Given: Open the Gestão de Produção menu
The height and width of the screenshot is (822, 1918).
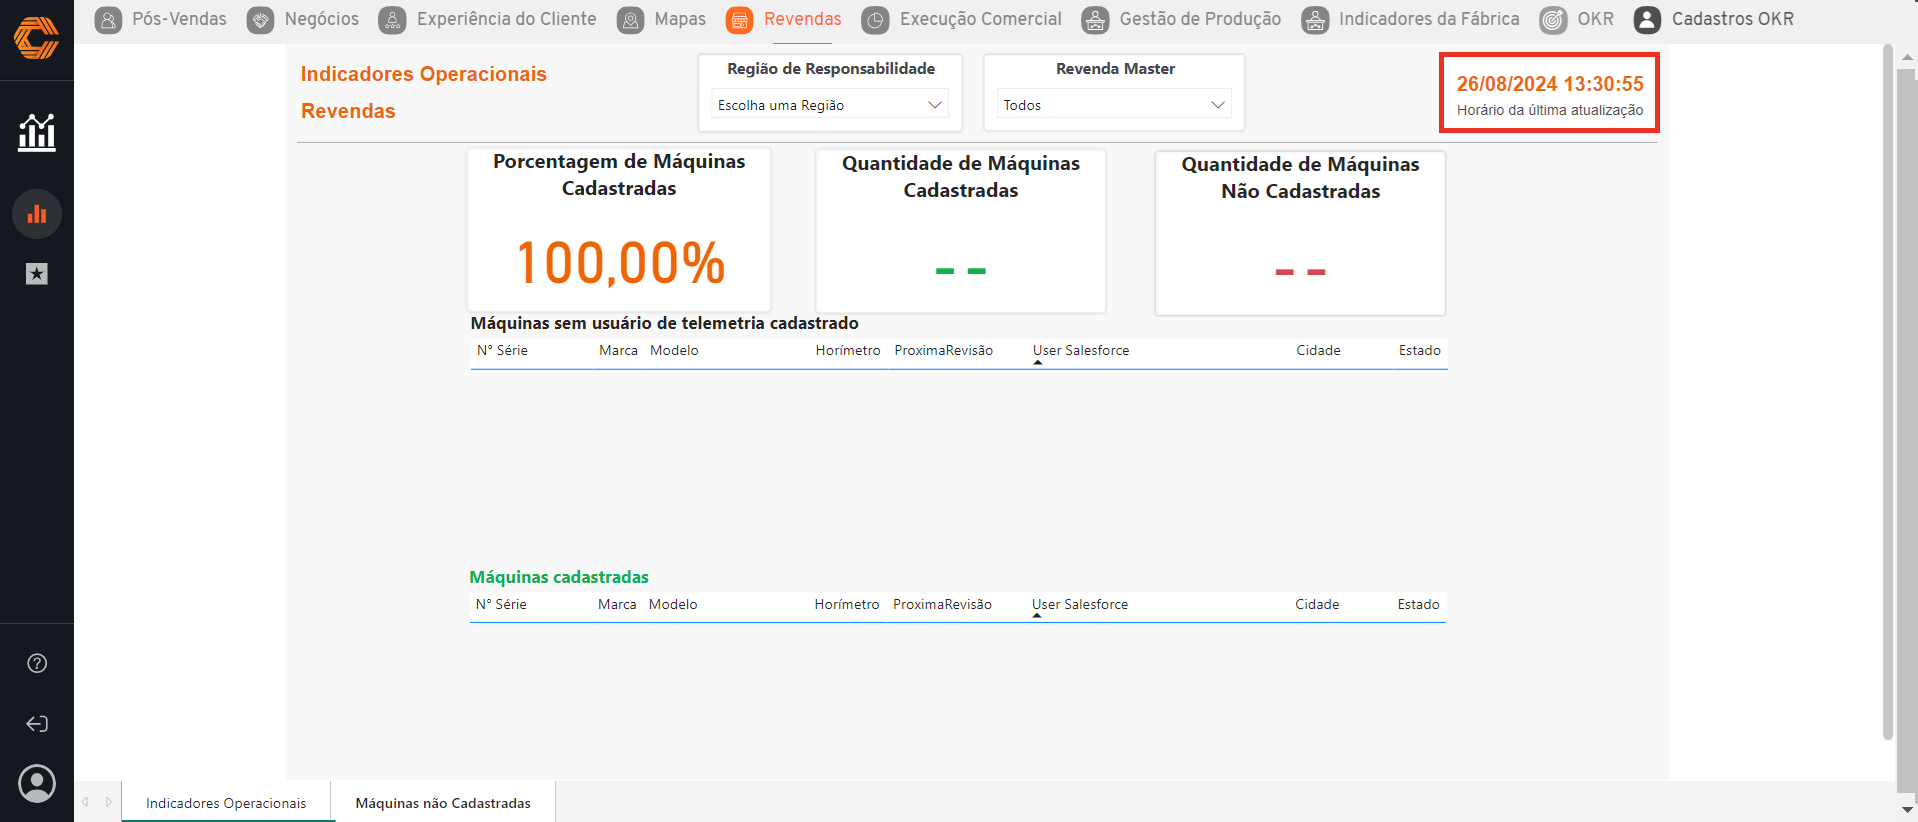Looking at the screenshot, I should [1200, 19].
